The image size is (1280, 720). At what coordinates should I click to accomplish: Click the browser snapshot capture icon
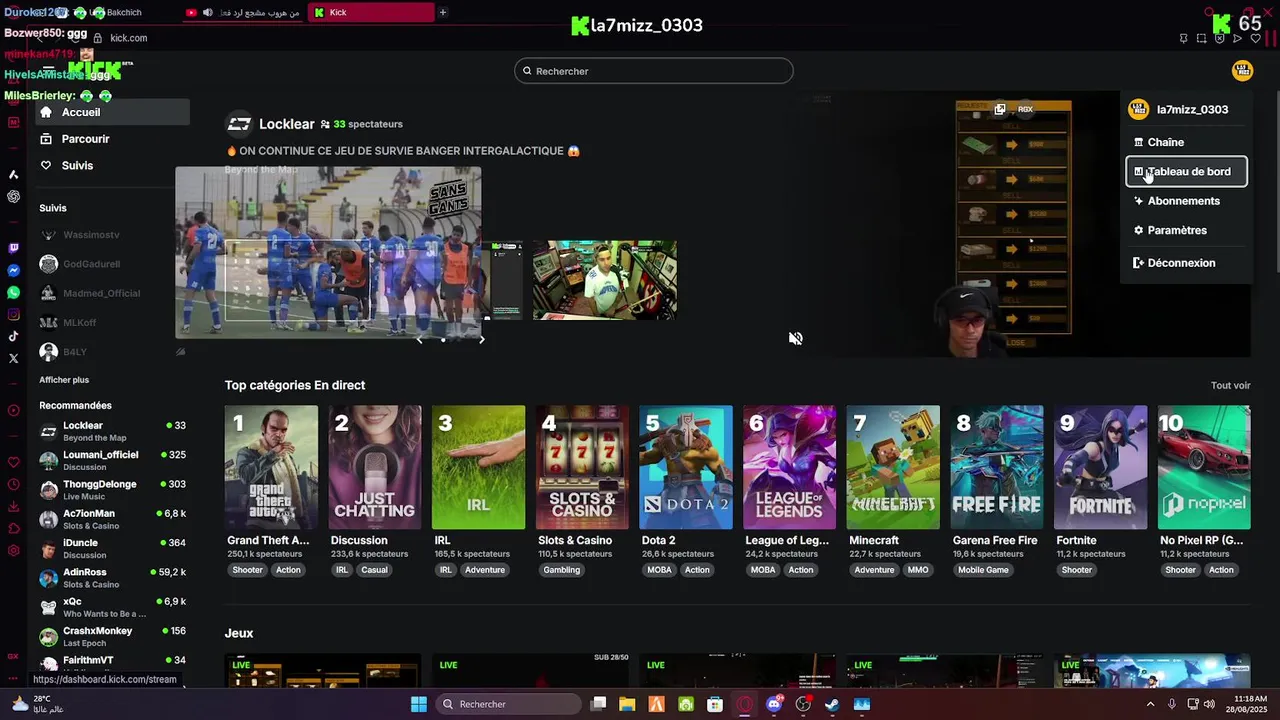point(1202,39)
